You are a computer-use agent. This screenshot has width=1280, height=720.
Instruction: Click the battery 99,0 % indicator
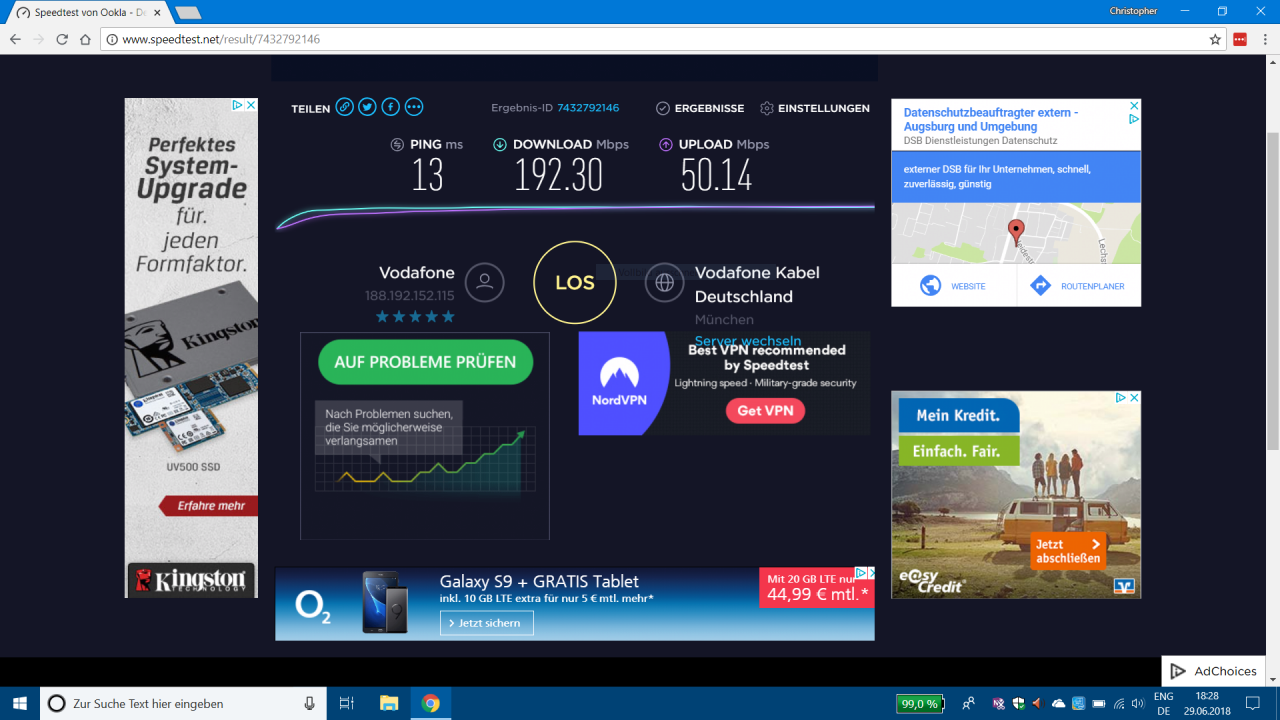(920, 703)
